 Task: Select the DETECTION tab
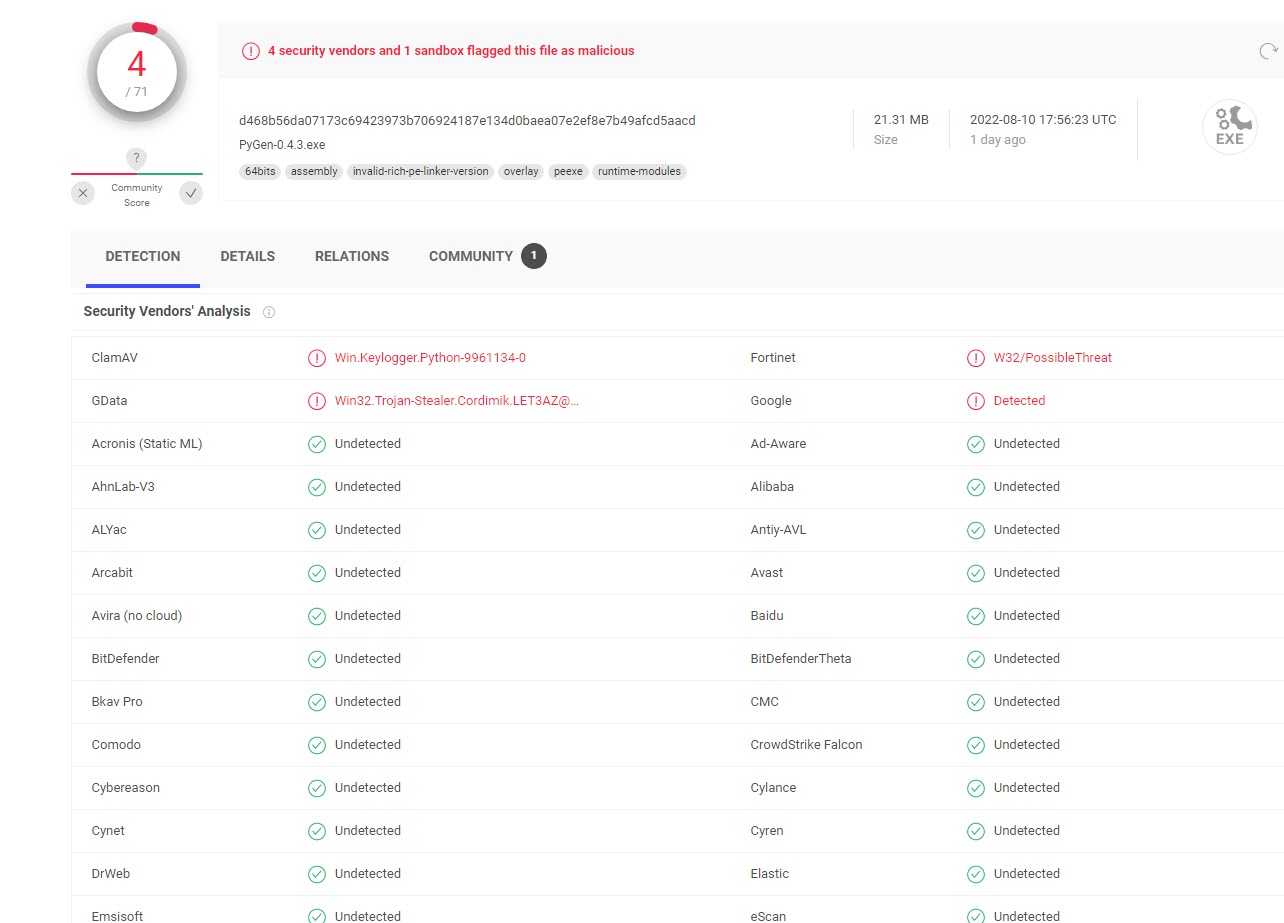tap(143, 257)
